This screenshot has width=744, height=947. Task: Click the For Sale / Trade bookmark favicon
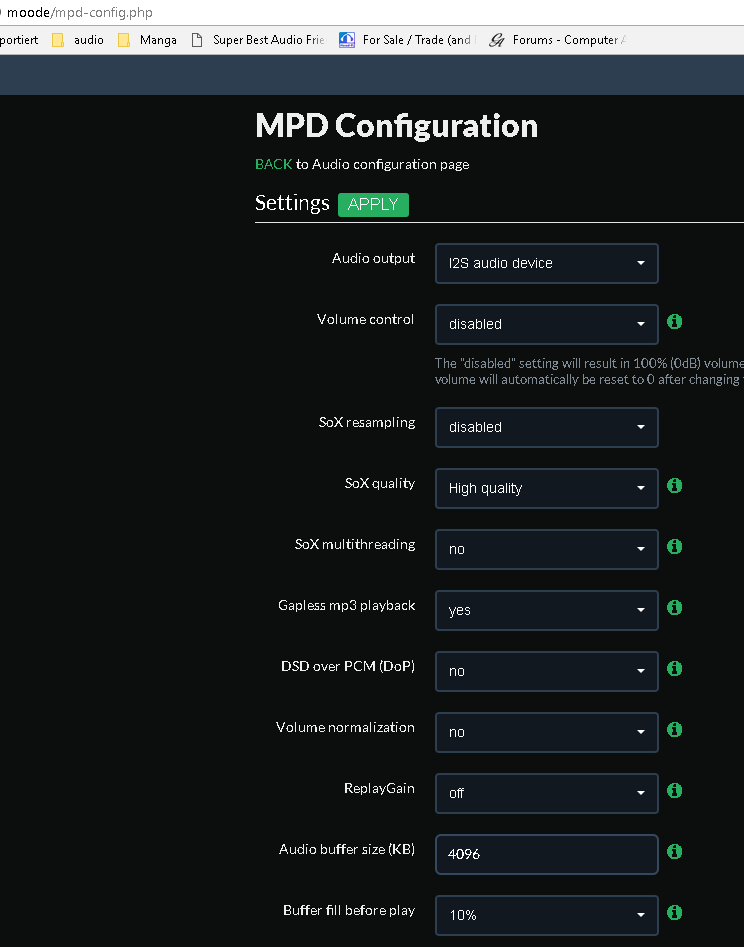pyautogui.click(x=346, y=39)
